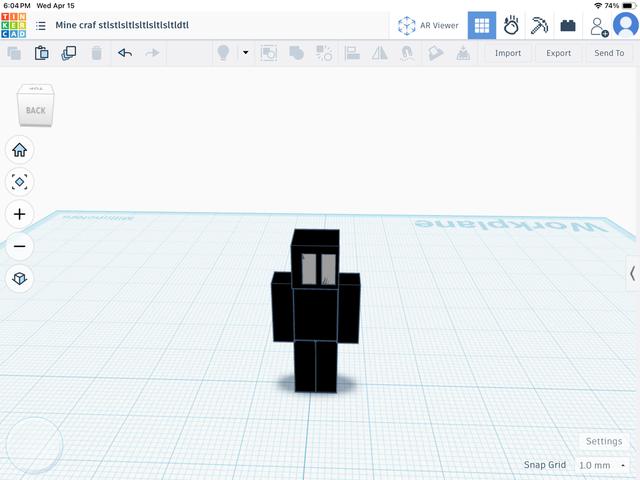Invite a collaborator with add-person icon

click(599, 27)
